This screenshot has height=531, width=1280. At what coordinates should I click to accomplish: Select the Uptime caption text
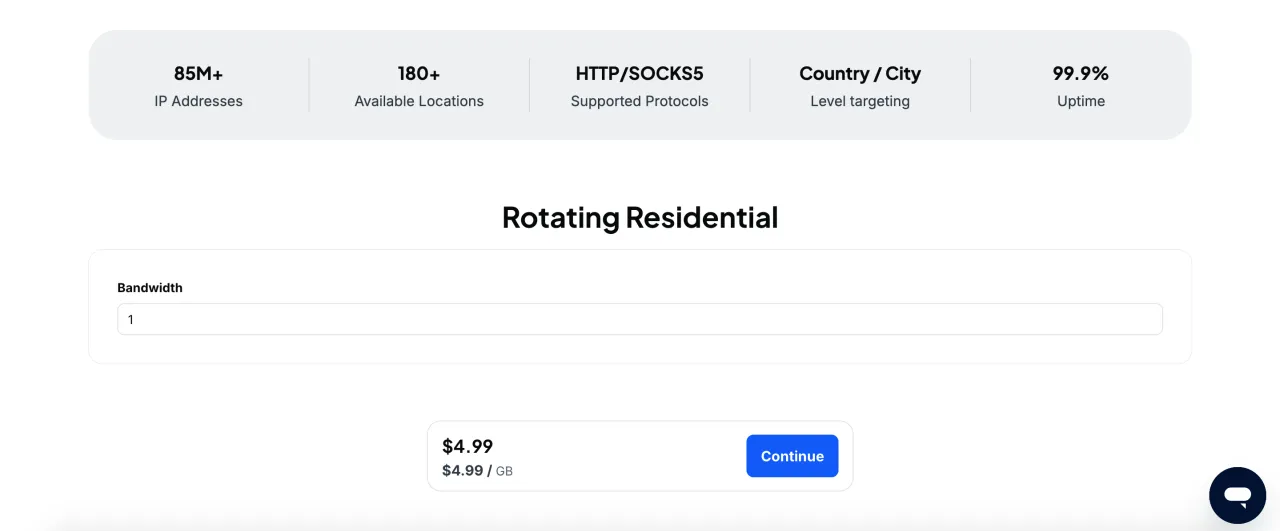click(x=1080, y=101)
